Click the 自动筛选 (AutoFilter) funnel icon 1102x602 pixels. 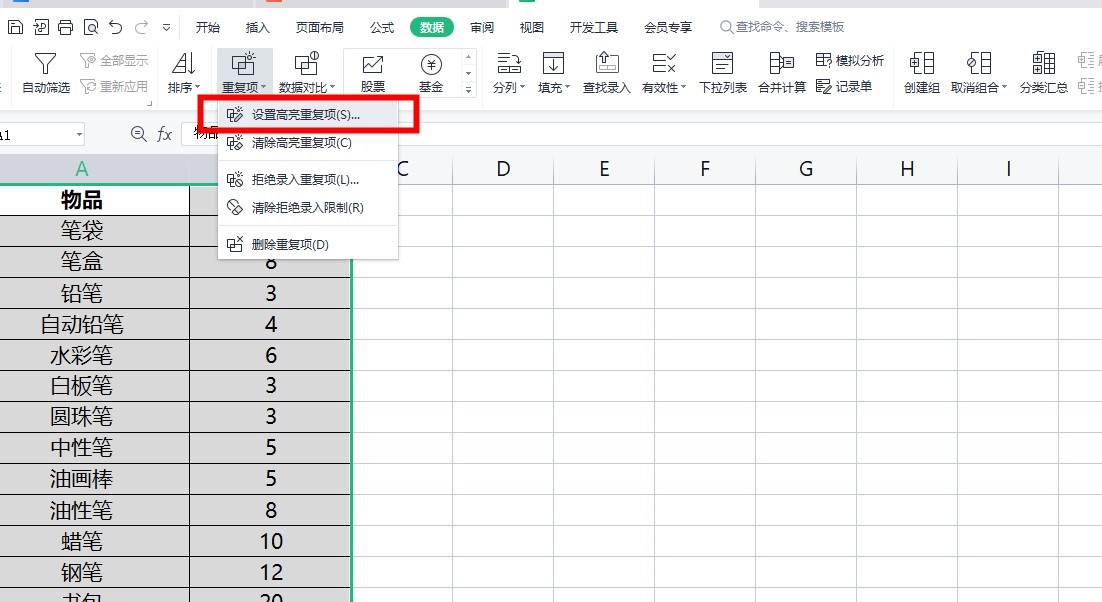46,65
